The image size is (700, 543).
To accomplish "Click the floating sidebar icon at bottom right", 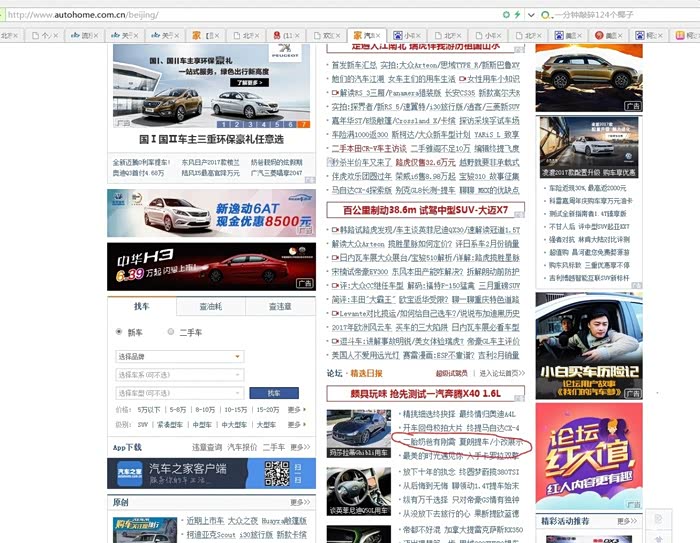I will tap(659, 519).
